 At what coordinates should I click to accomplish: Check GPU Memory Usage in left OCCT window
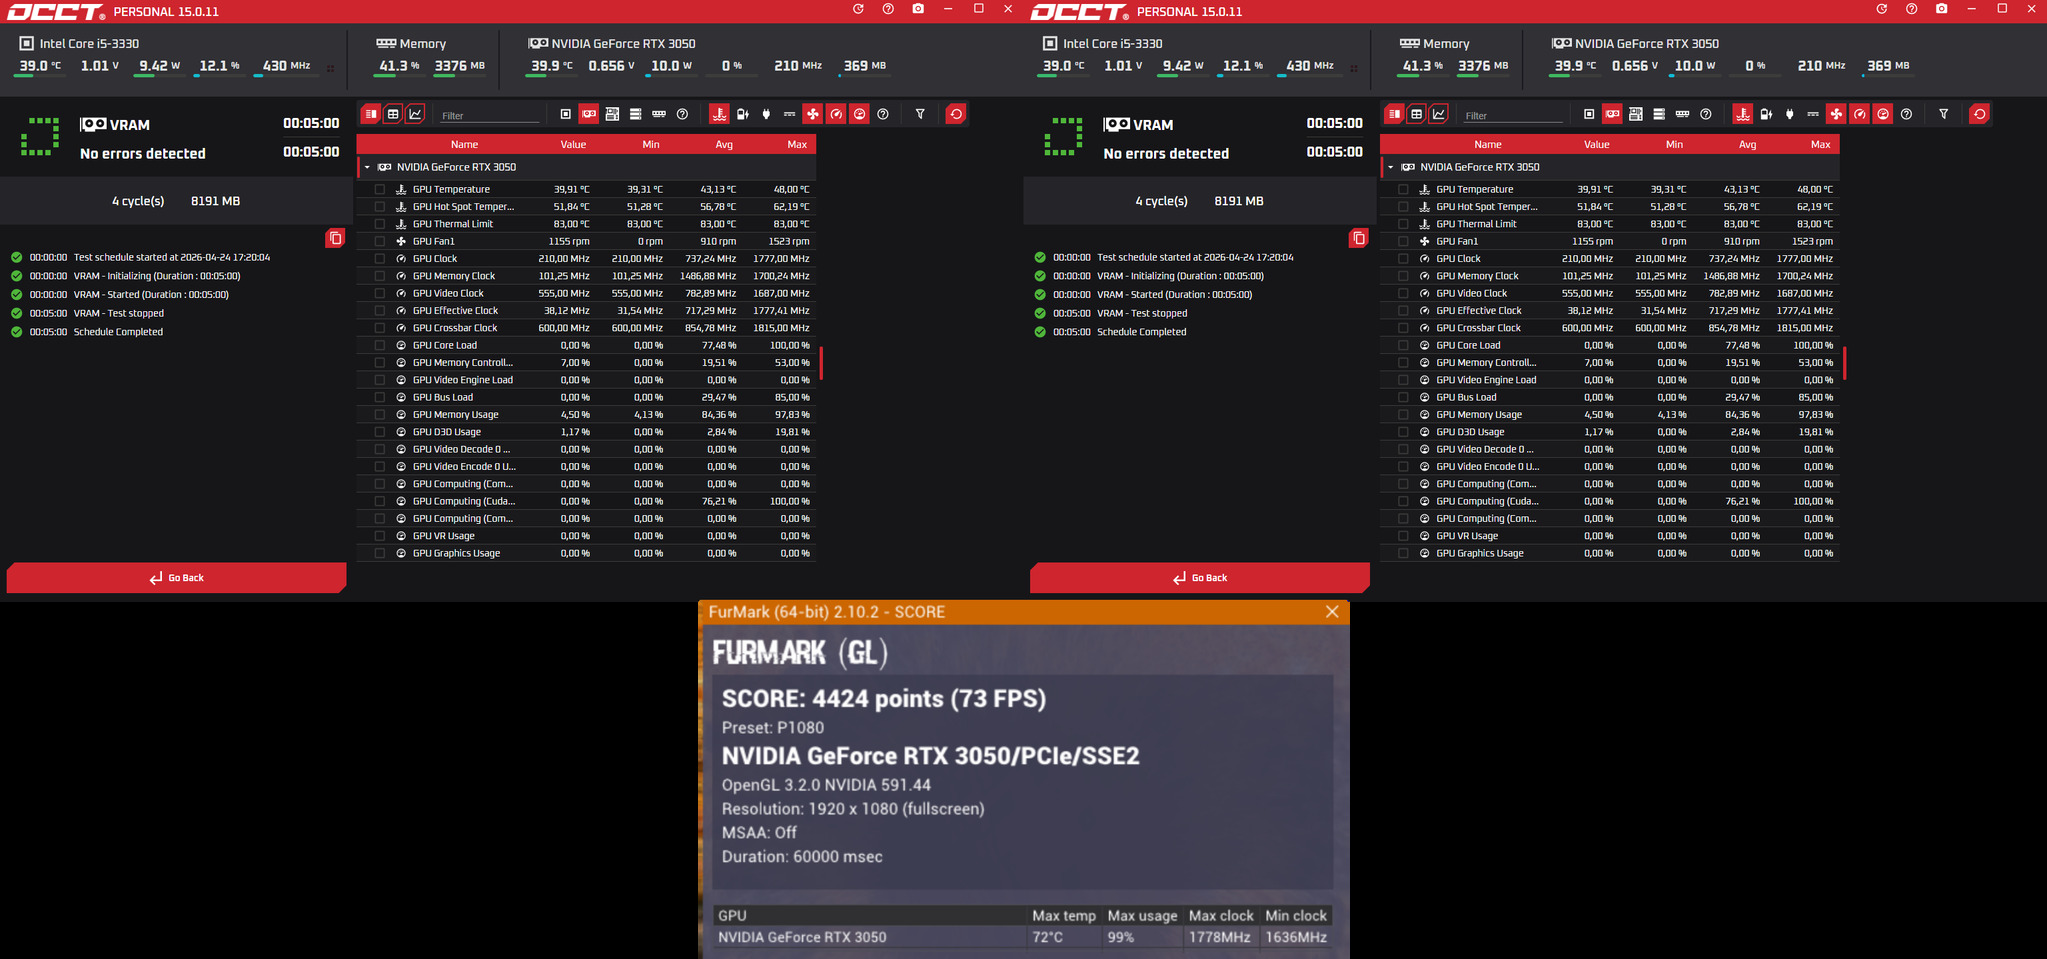(x=380, y=414)
